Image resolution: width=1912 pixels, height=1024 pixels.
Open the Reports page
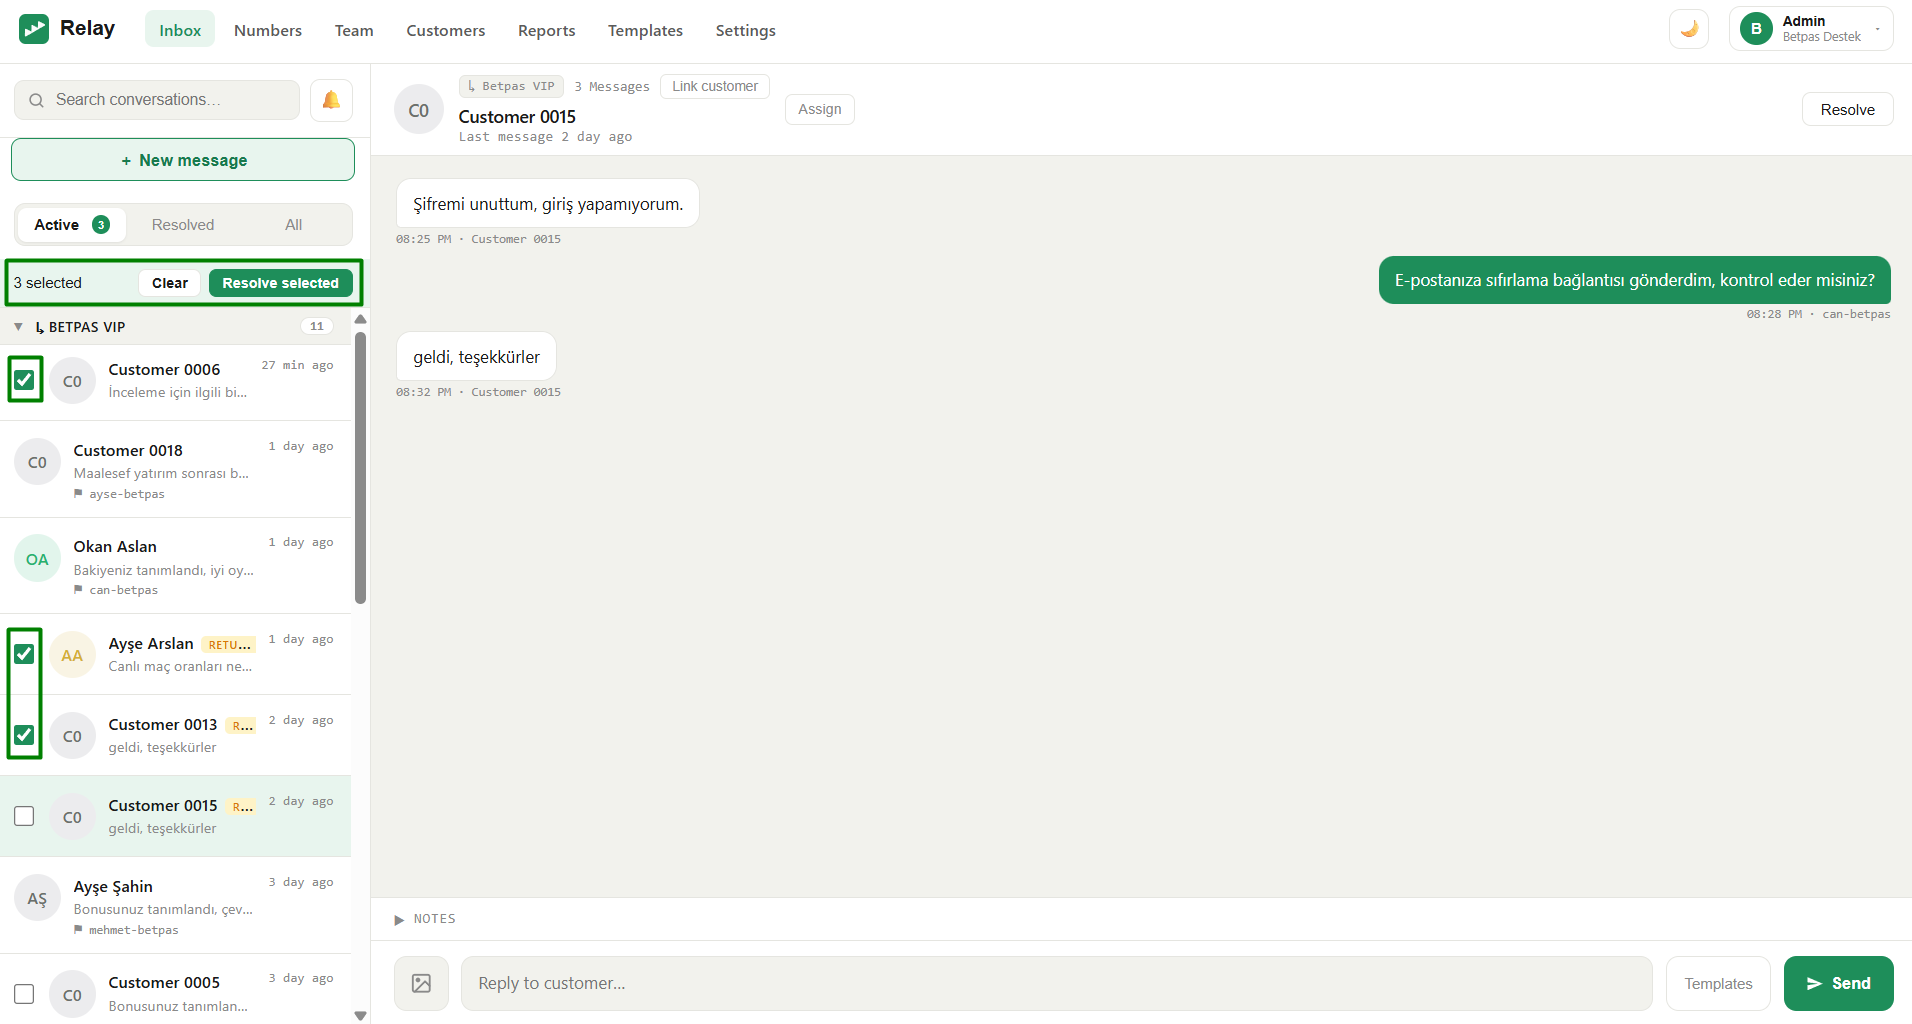pyautogui.click(x=547, y=30)
